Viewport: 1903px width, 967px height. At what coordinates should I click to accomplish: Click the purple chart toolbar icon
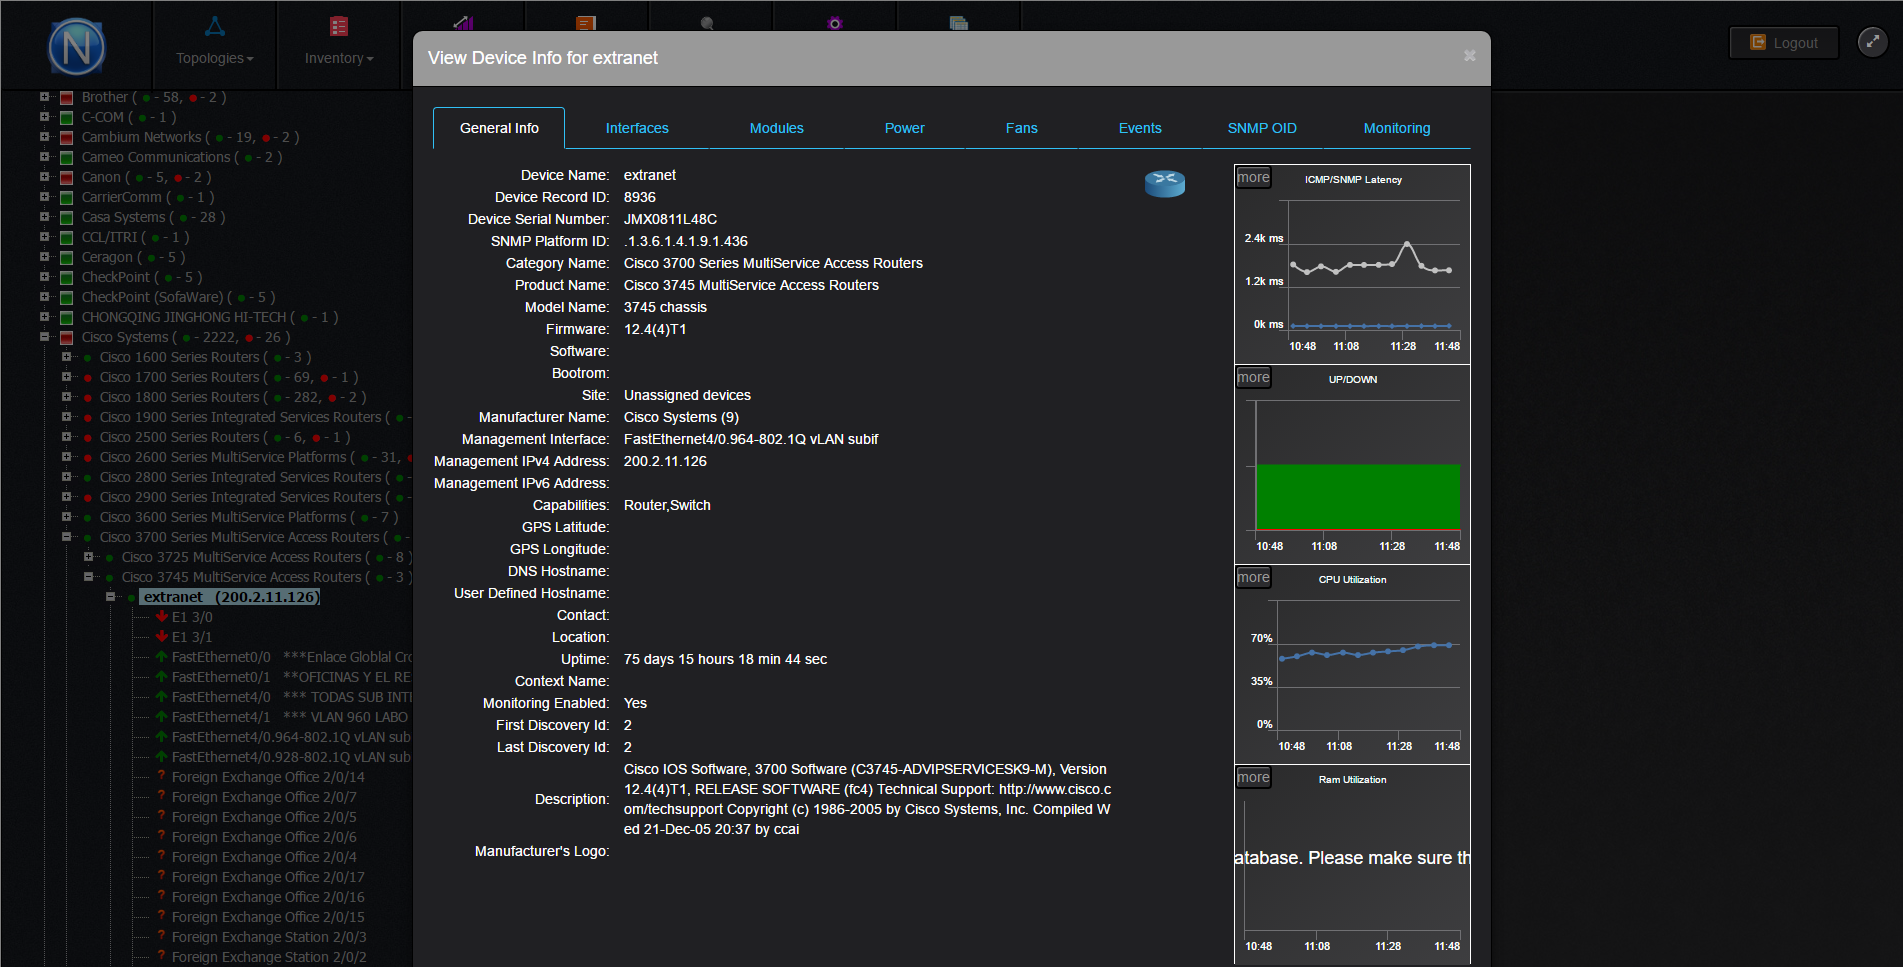point(463,22)
